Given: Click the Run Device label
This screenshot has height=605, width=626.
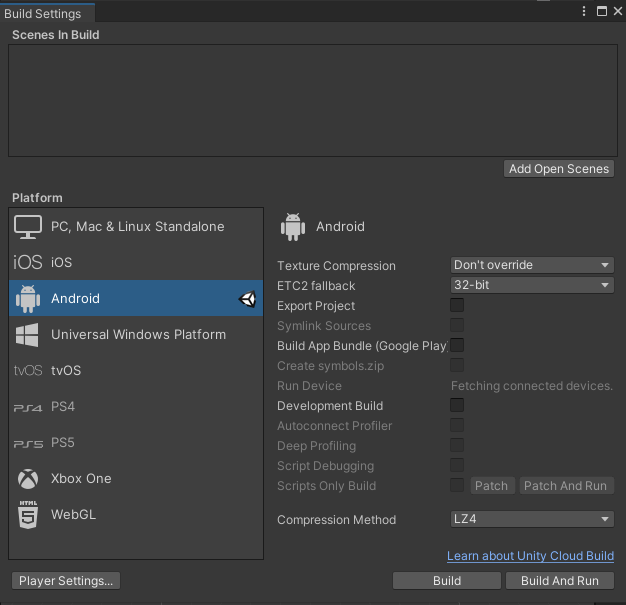Looking at the screenshot, I should 309,386.
